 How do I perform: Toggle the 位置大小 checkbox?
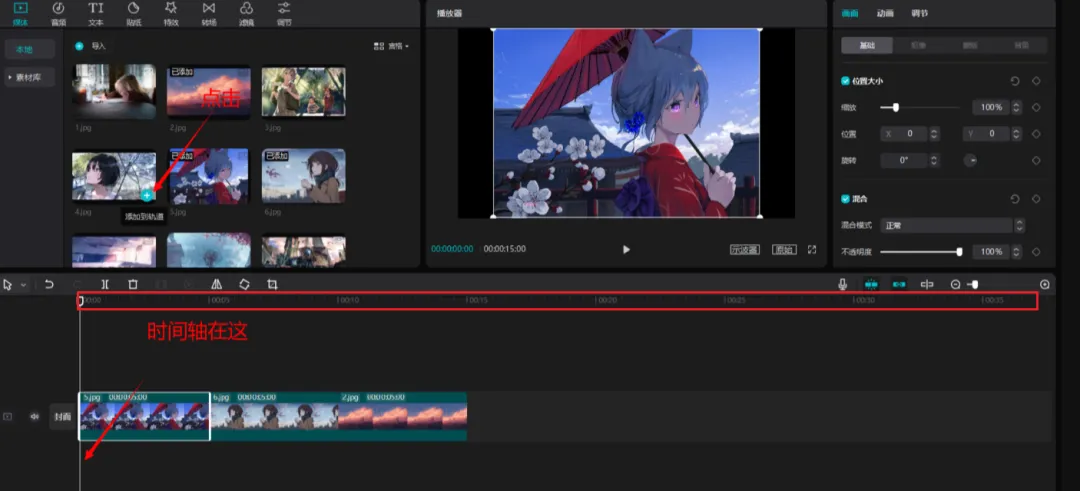click(x=845, y=81)
